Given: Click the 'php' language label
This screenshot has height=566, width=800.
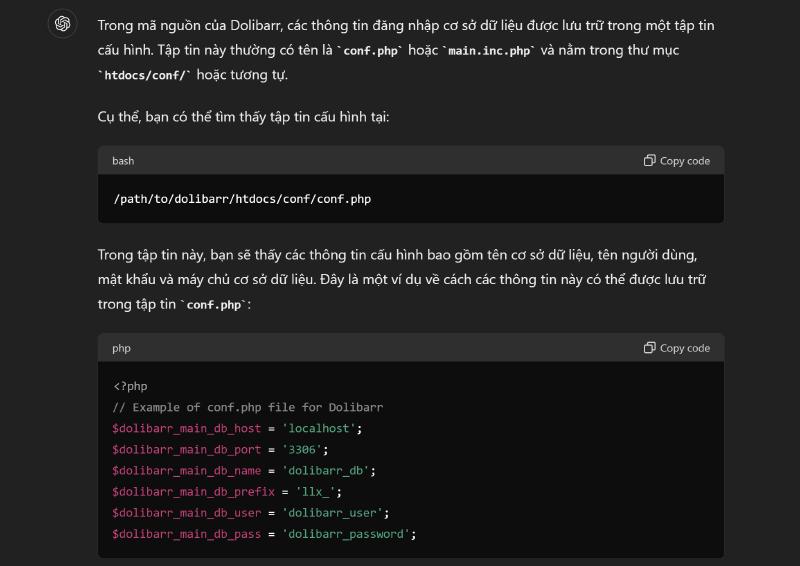Looking at the screenshot, I should [121, 348].
